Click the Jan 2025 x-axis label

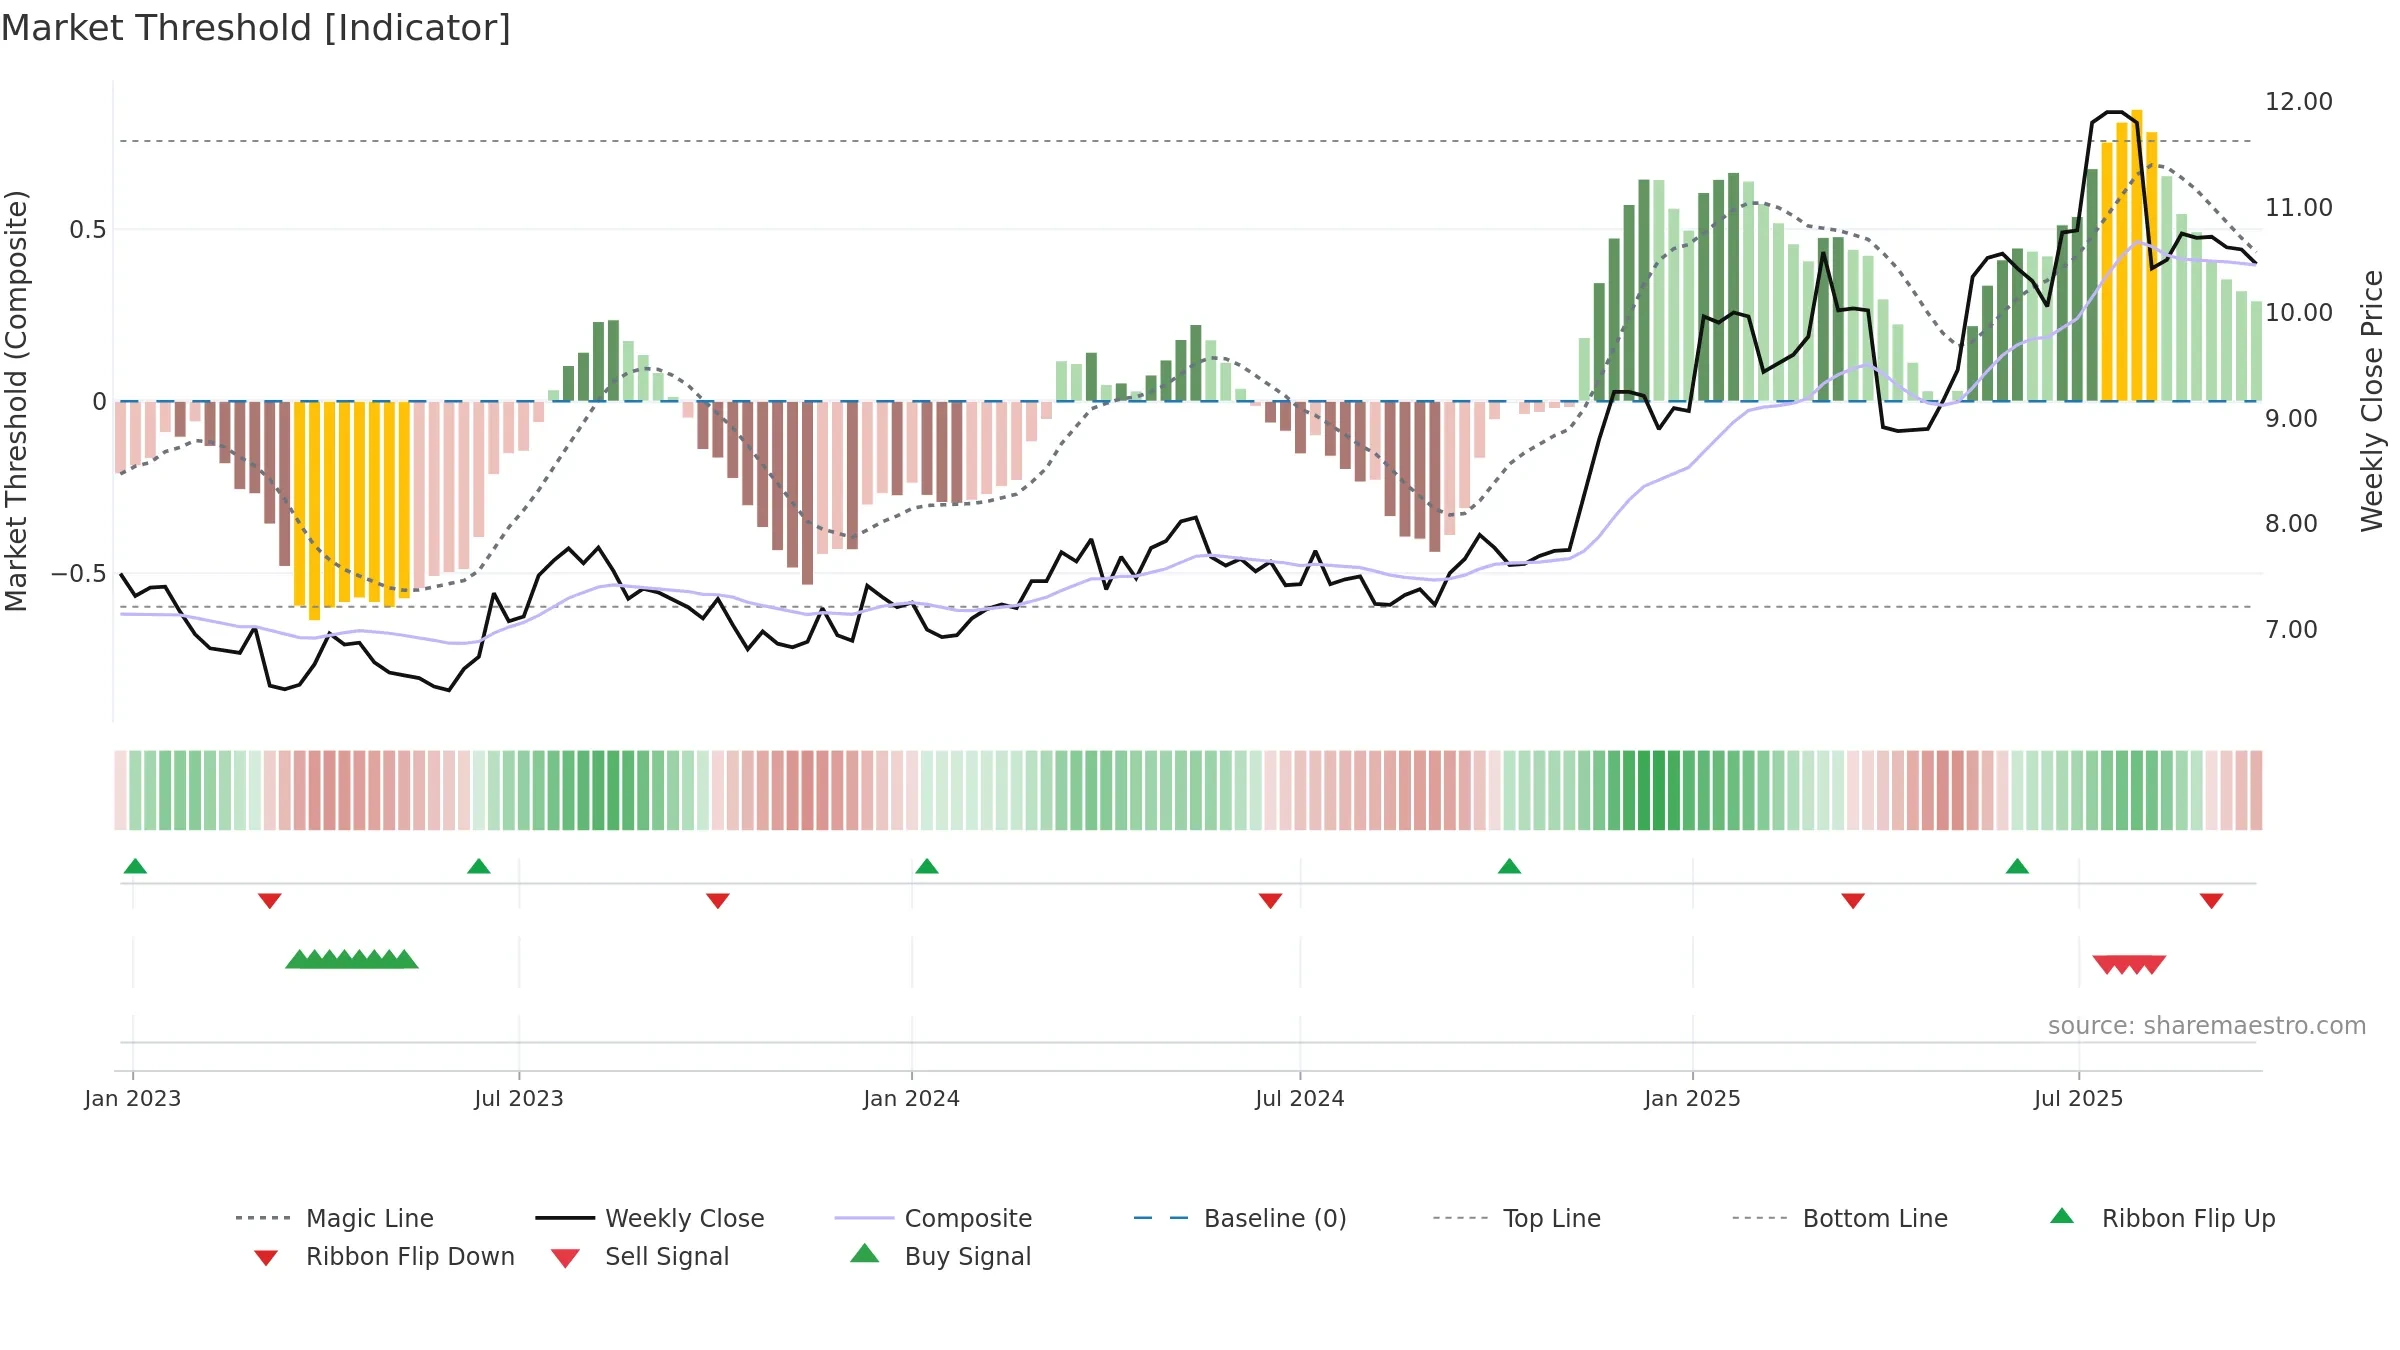point(1693,1099)
